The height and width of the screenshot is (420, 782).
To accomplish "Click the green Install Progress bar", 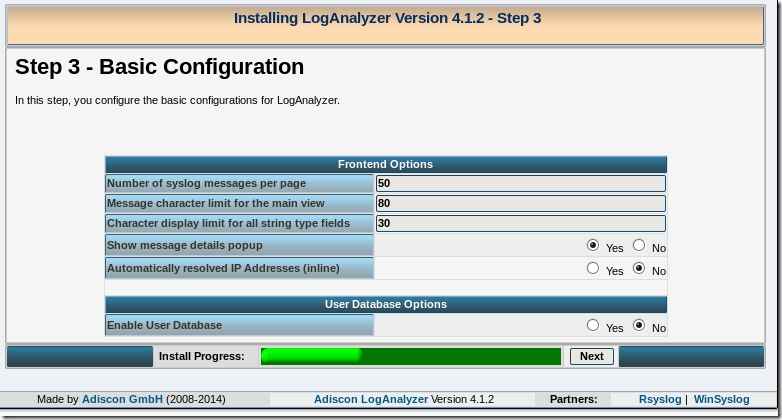I will point(411,356).
